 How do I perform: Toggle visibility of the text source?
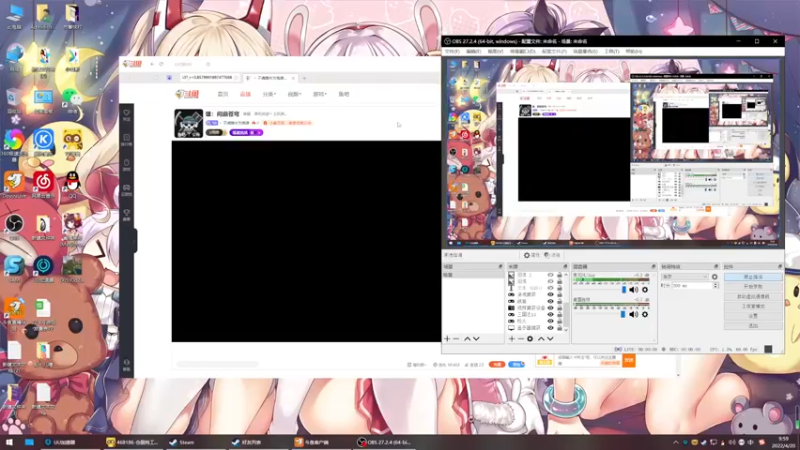[x=550, y=288]
